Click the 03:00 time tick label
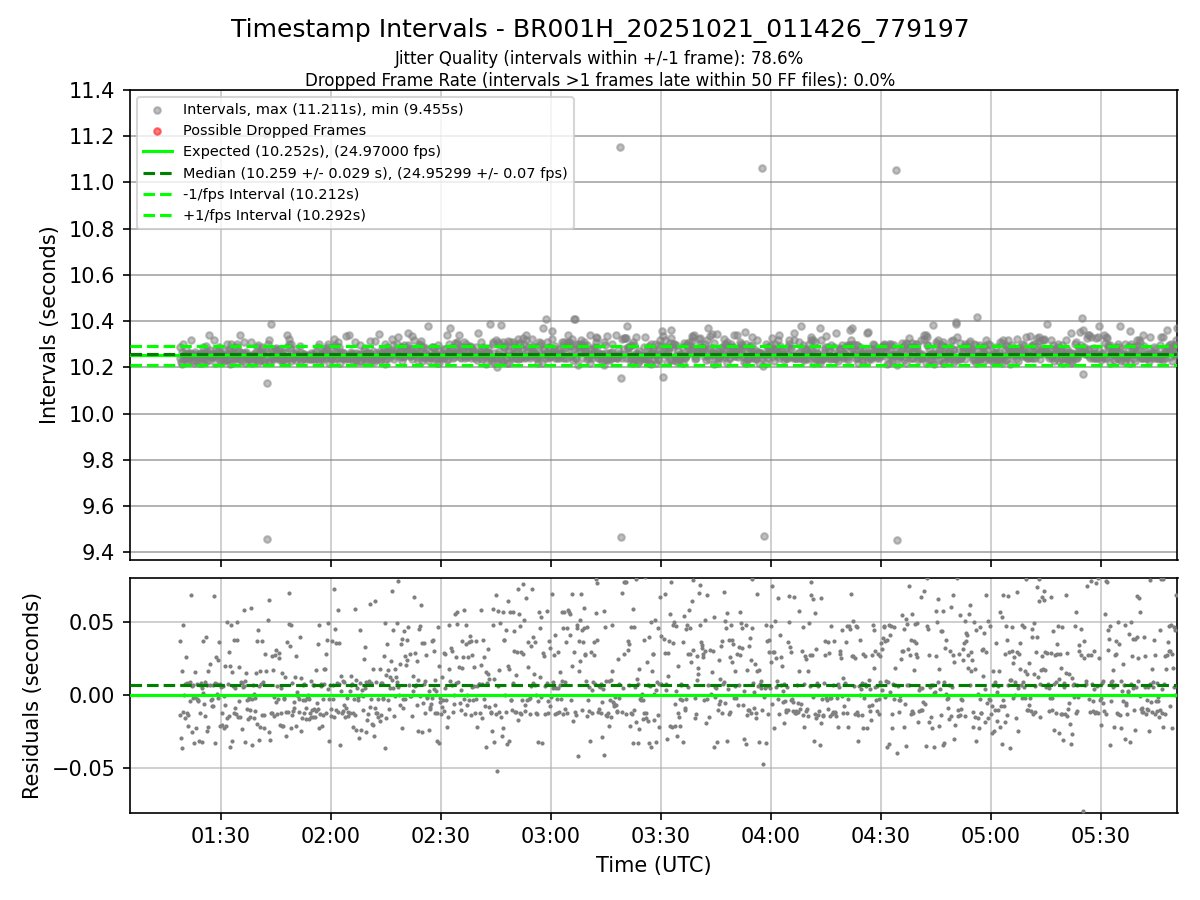 pos(550,834)
